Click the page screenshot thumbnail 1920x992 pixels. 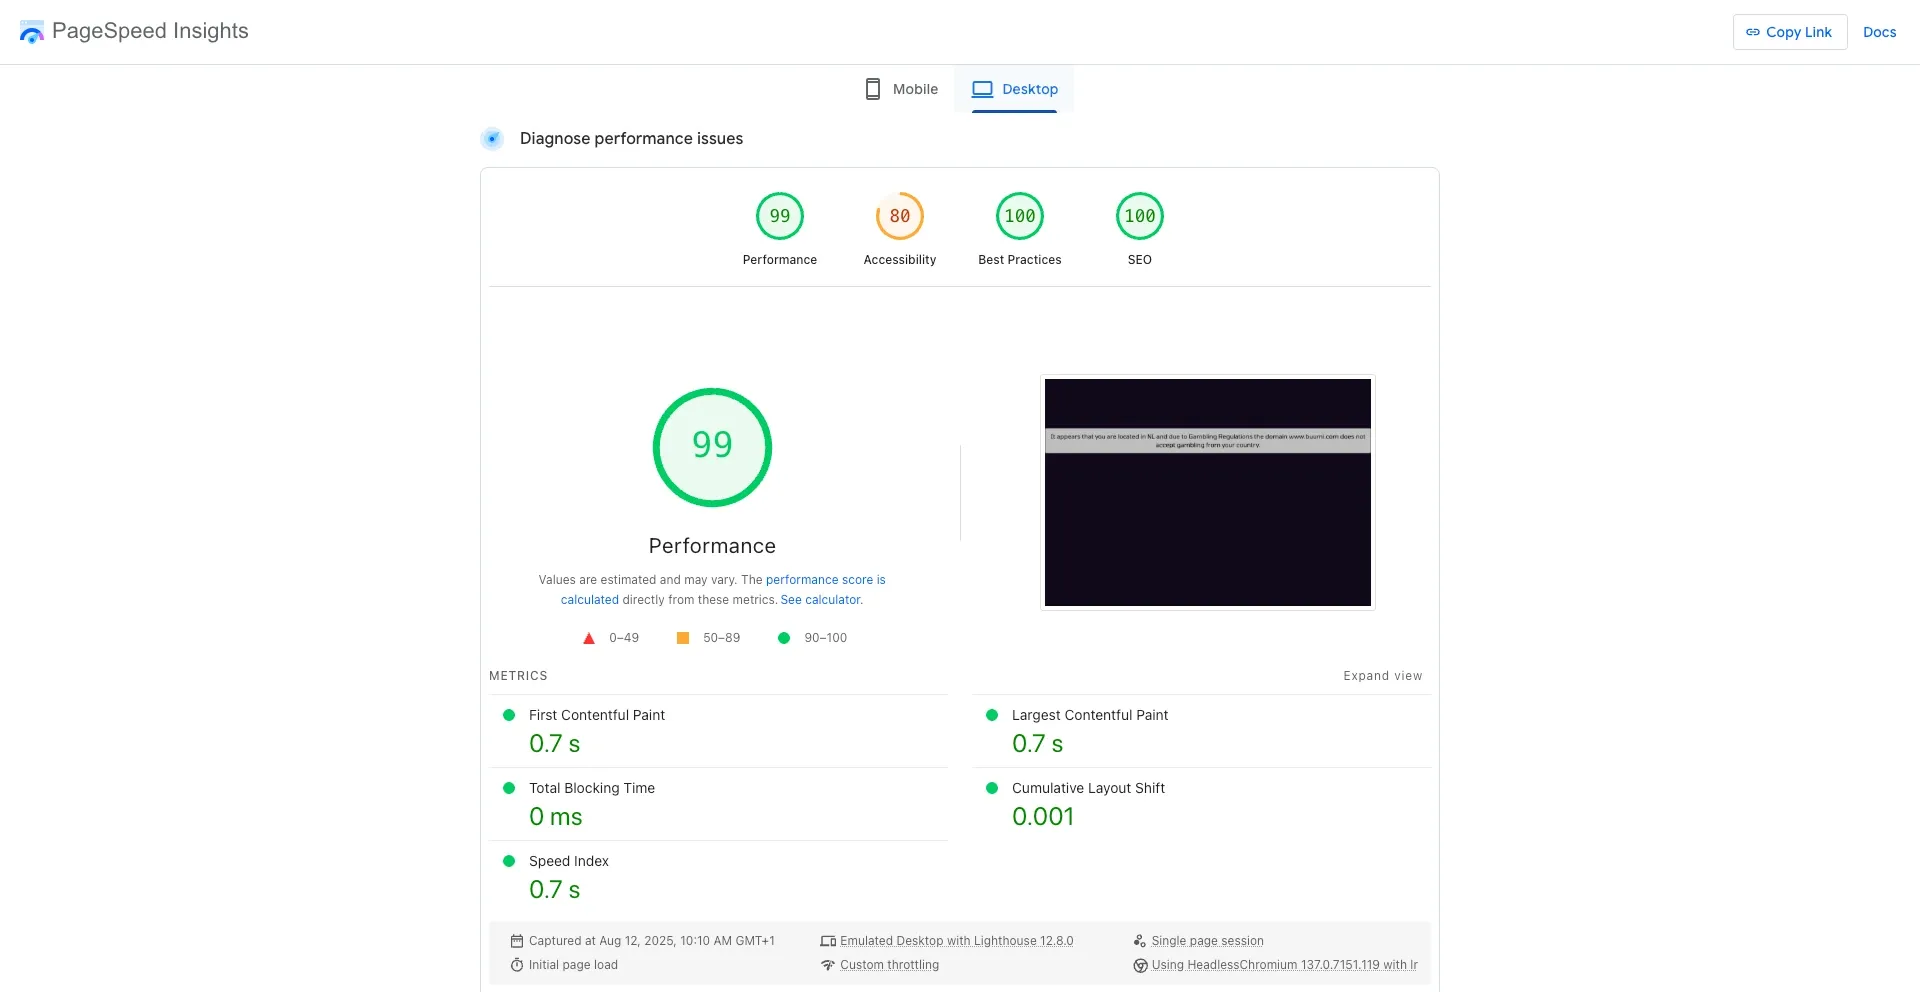tap(1207, 492)
